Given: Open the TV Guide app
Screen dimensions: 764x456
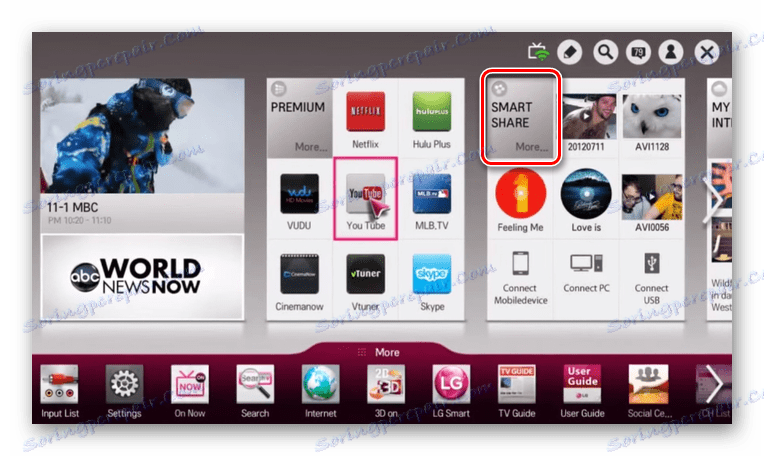Looking at the screenshot, I should point(516,391).
